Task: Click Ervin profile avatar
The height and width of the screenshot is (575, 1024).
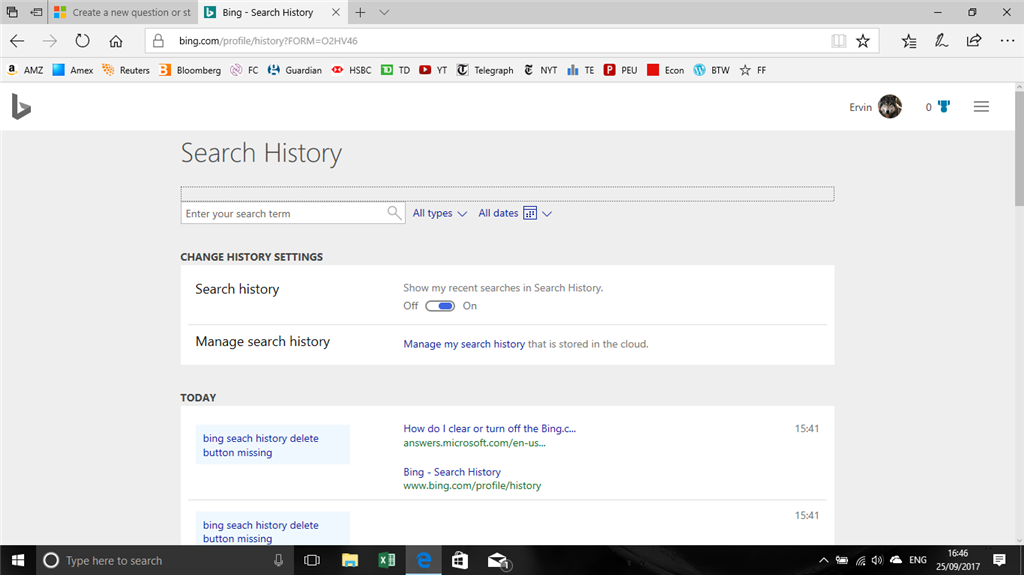Action: (x=889, y=107)
